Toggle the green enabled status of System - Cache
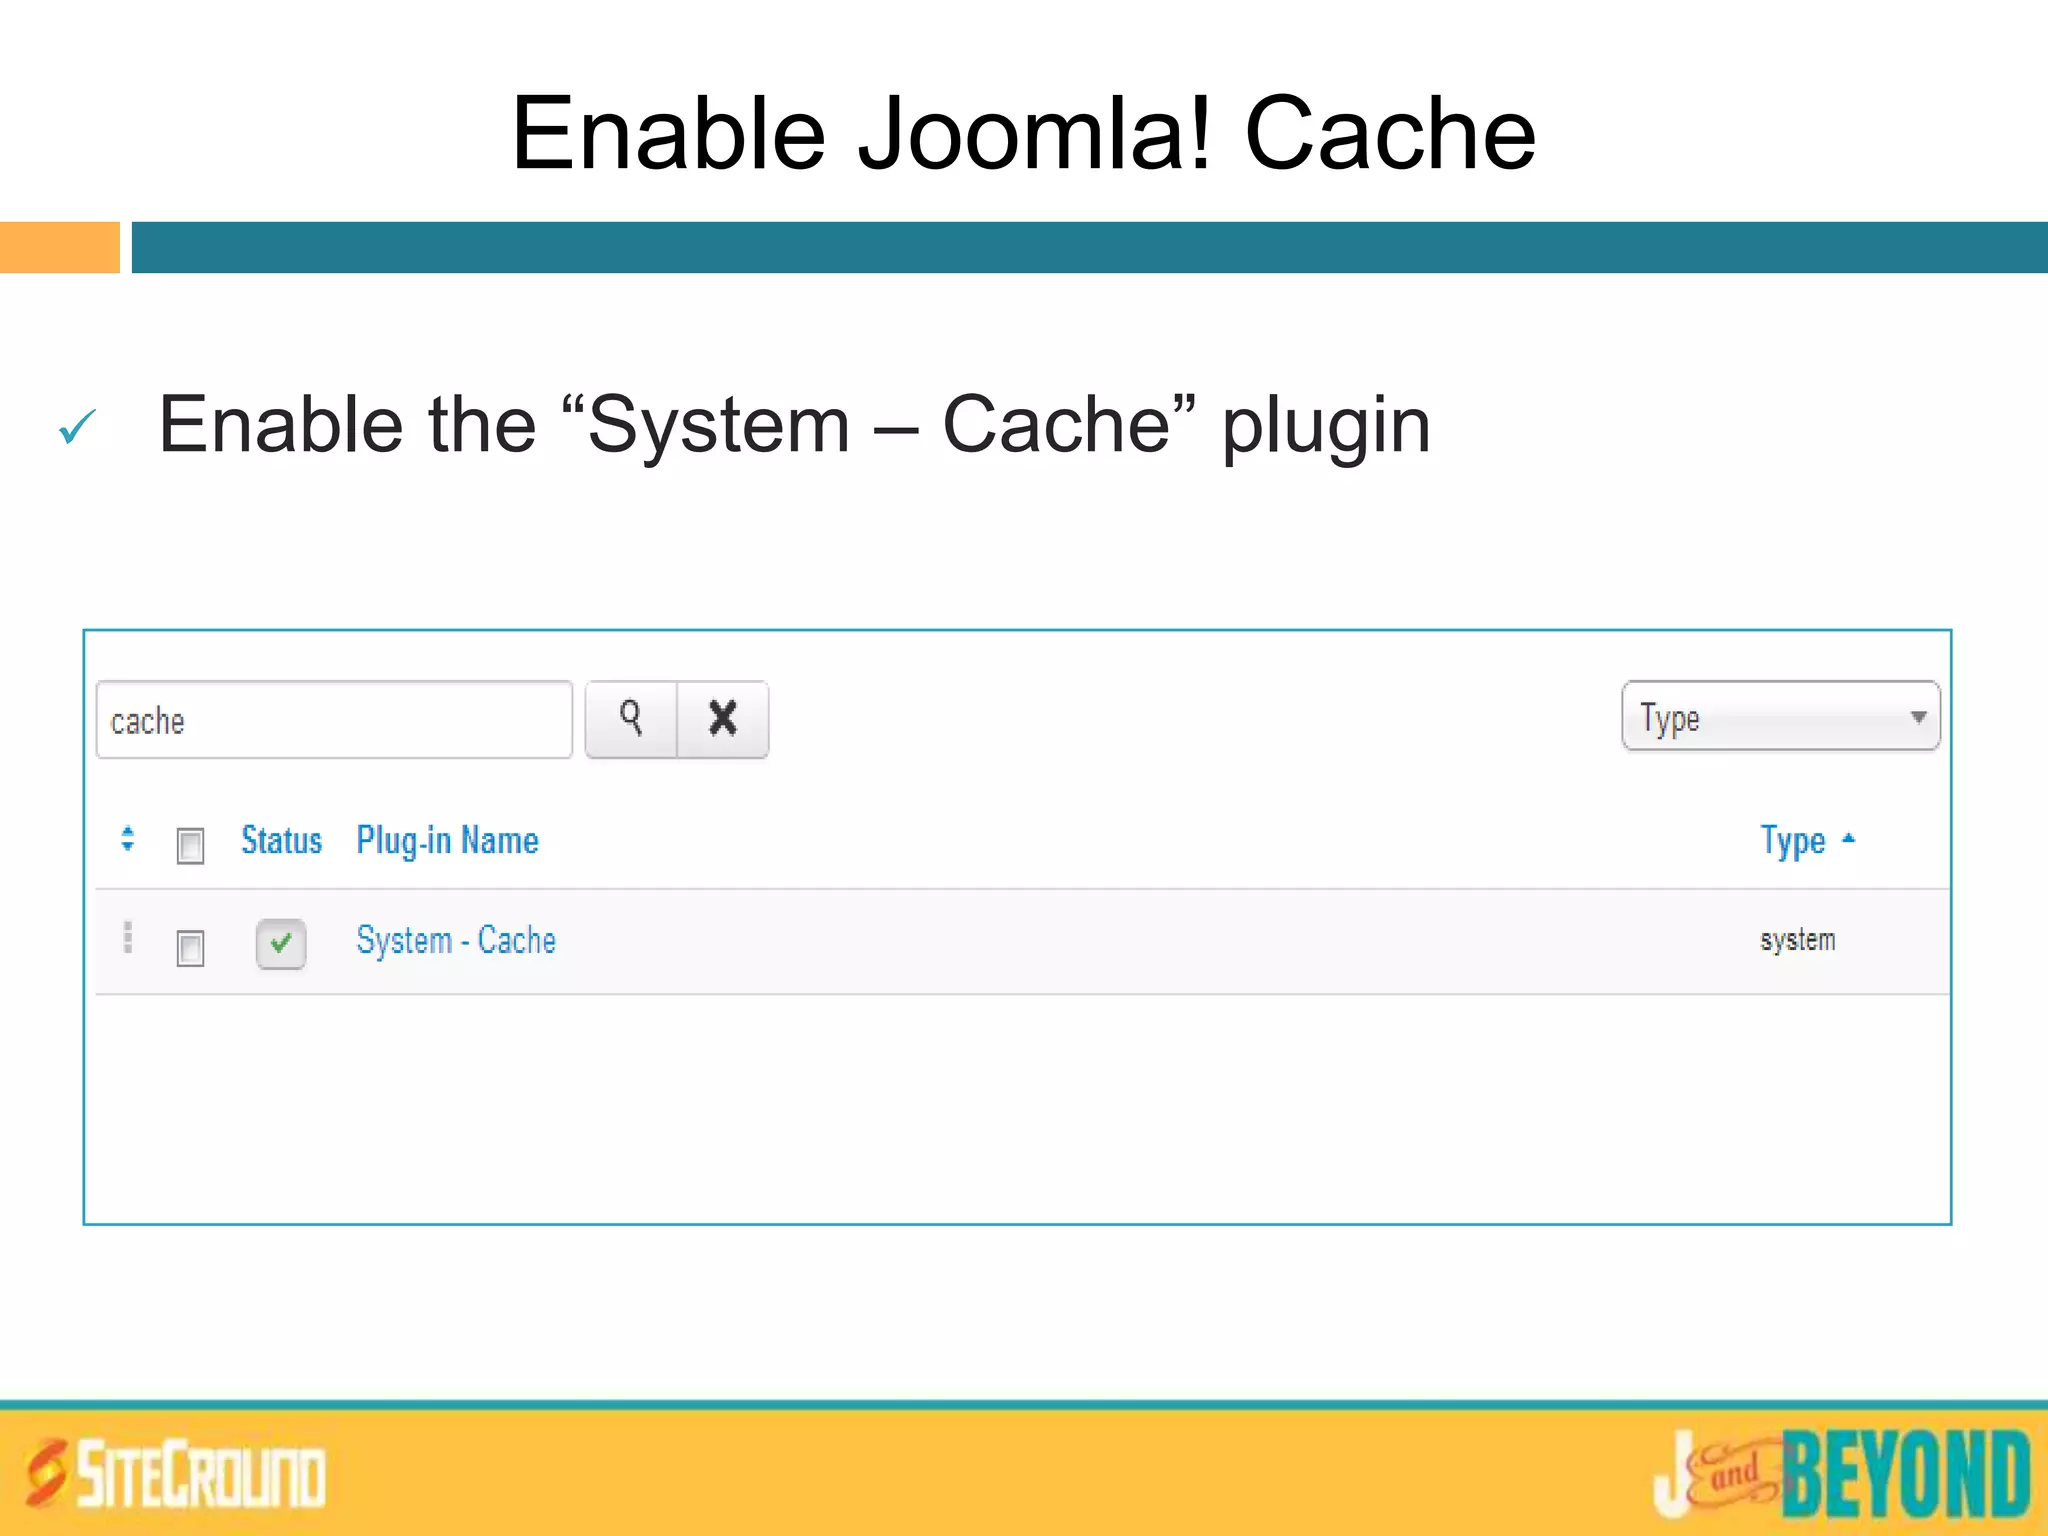This screenshot has width=2048, height=1536. 281,943
